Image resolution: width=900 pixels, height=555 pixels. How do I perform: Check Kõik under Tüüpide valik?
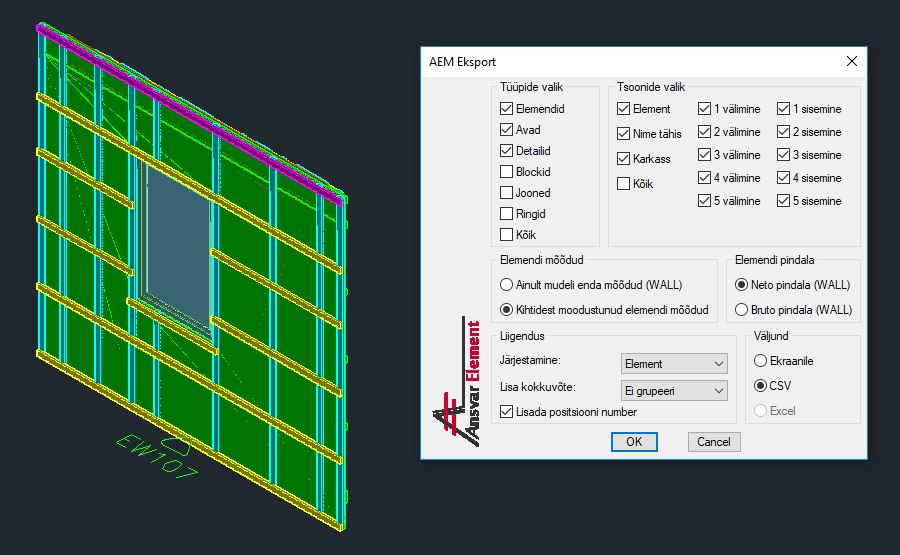506,235
